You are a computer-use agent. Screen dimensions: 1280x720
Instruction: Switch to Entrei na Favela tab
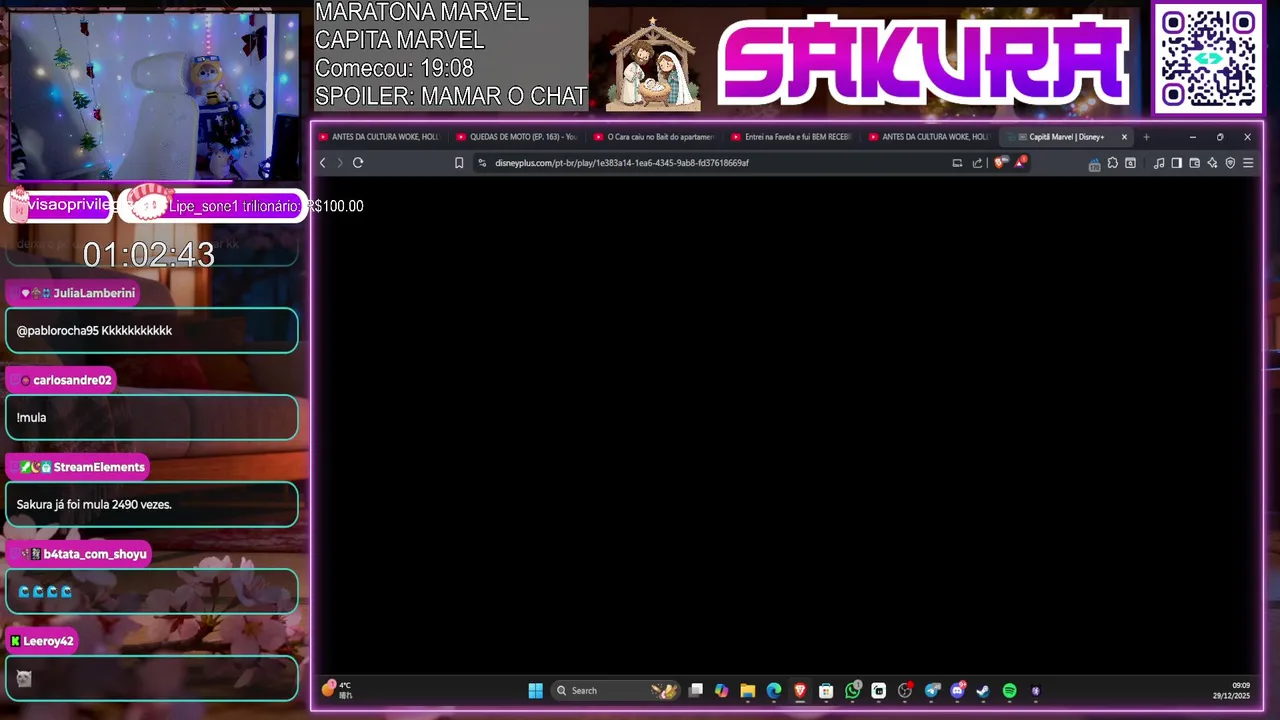click(x=791, y=137)
